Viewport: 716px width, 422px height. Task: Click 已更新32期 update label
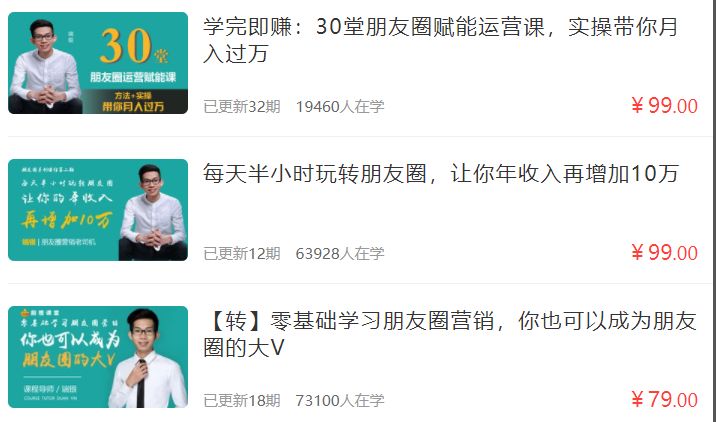pyautogui.click(x=242, y=106)
